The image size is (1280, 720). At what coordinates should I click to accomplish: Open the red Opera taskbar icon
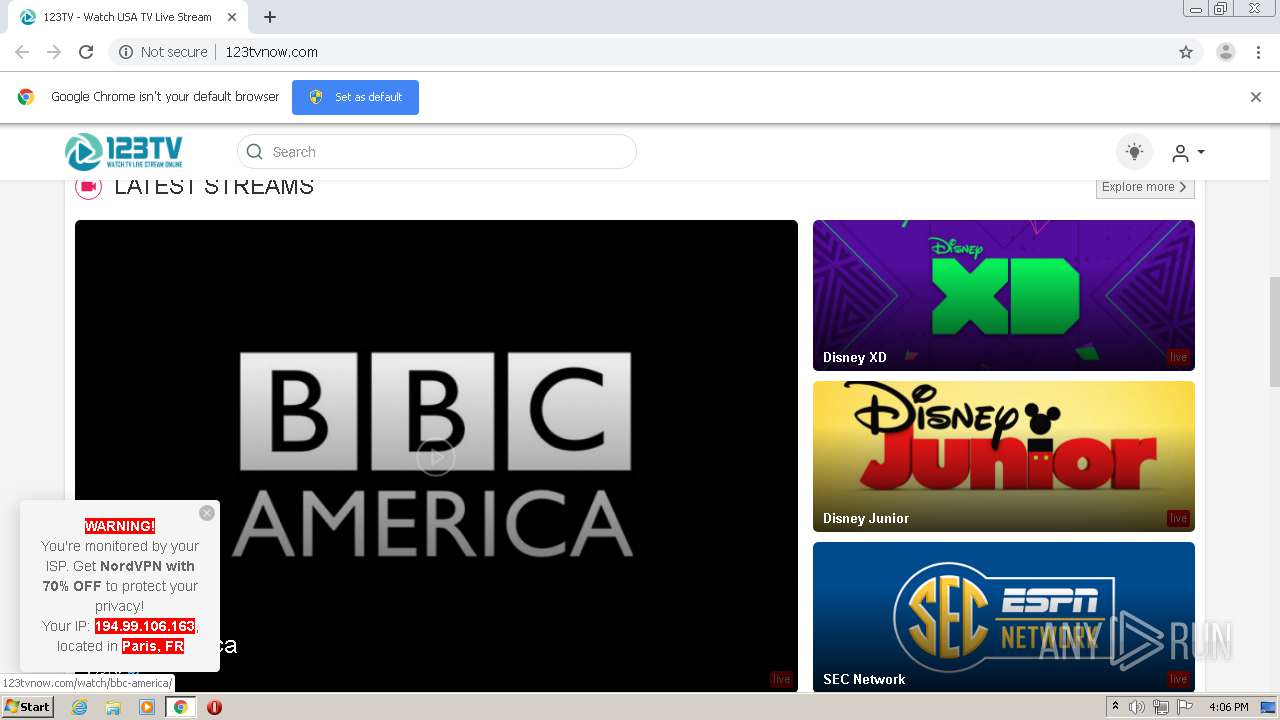(x=214, y=707)
